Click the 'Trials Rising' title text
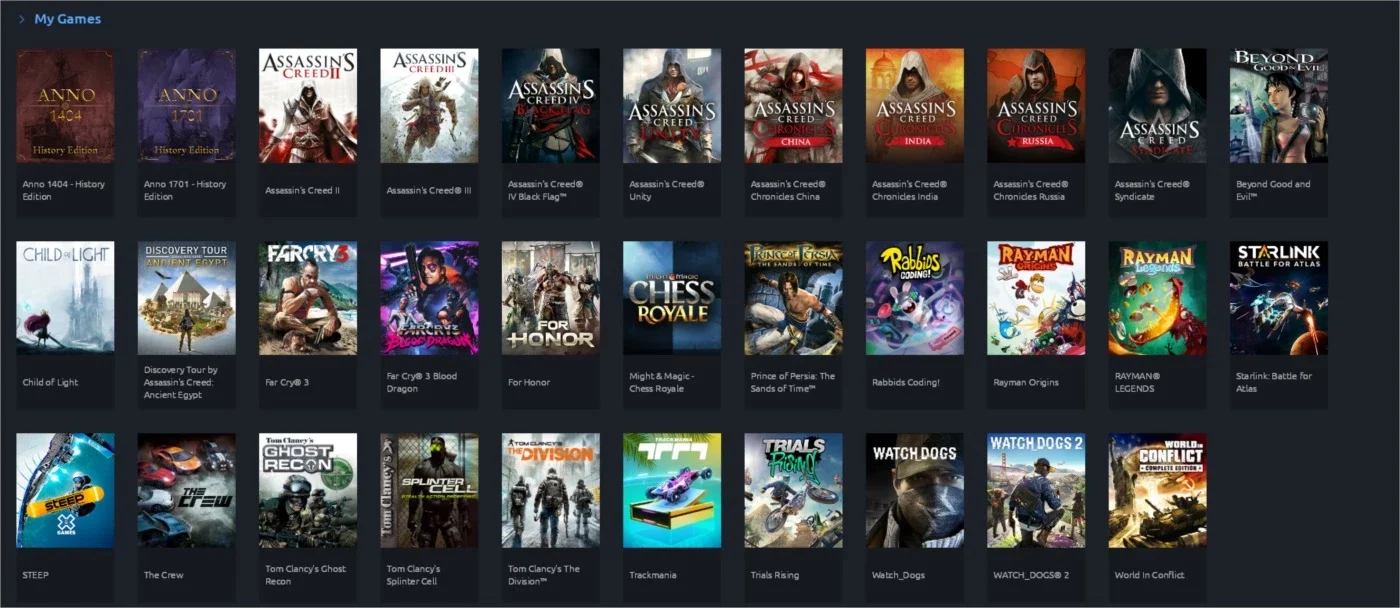 pos(775,575)
